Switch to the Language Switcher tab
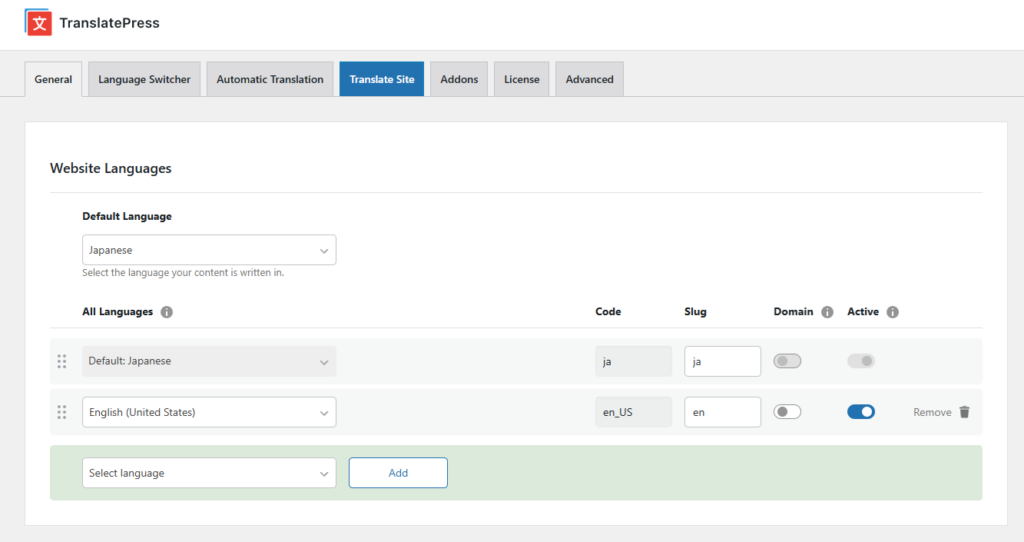 tap(144, 80)
